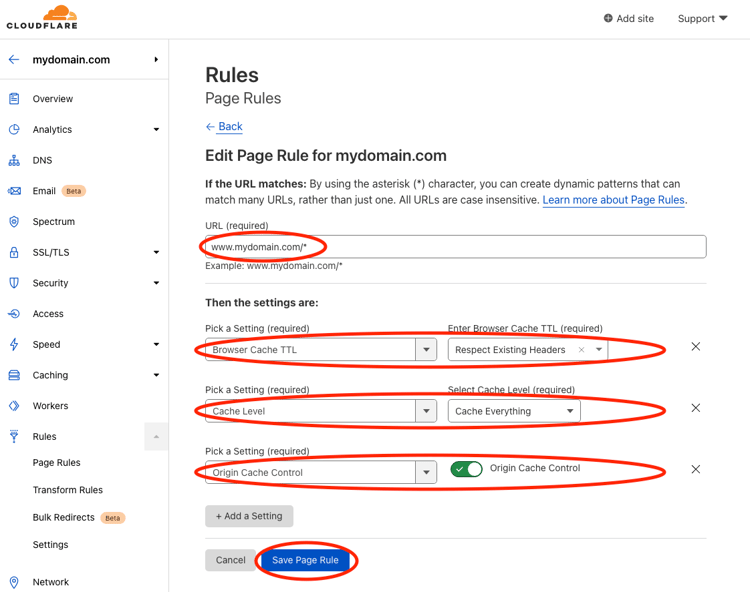This screenshot has width=750, height=592.
Task: Toggle the Origin Cache Control switch
Action: pos(466,469)
